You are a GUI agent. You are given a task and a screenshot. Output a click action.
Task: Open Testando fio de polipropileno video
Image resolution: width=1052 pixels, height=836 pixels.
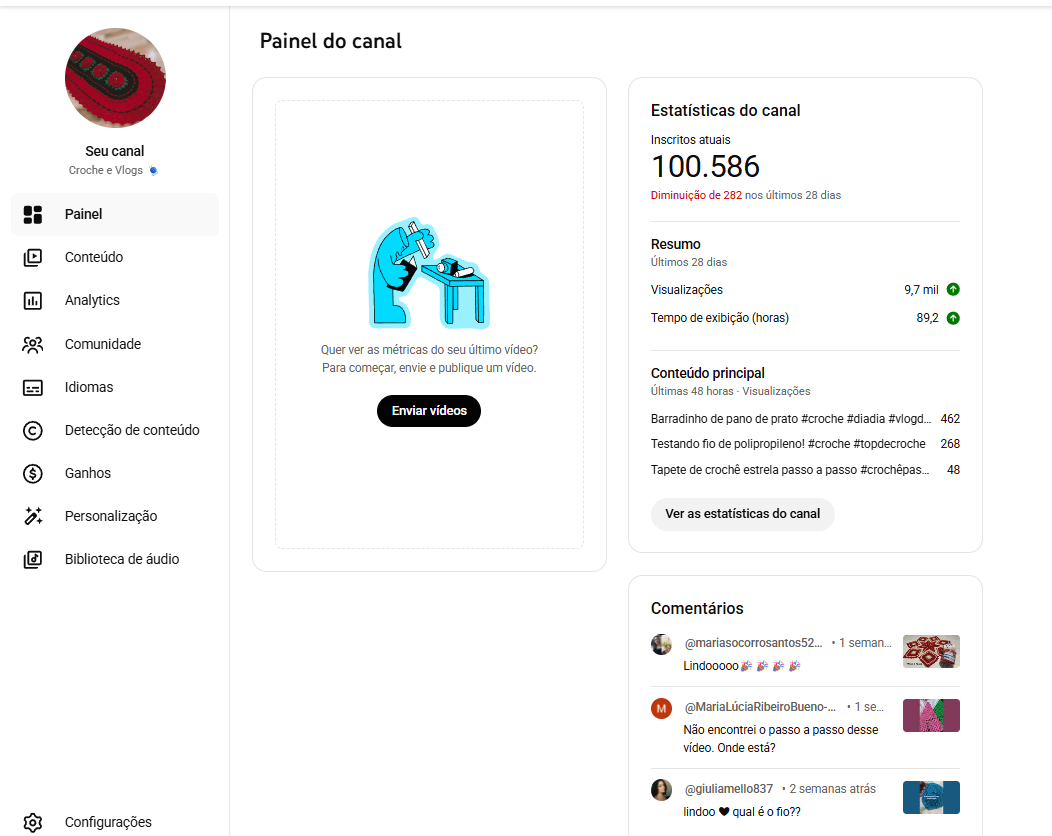[x=787, y=444]
